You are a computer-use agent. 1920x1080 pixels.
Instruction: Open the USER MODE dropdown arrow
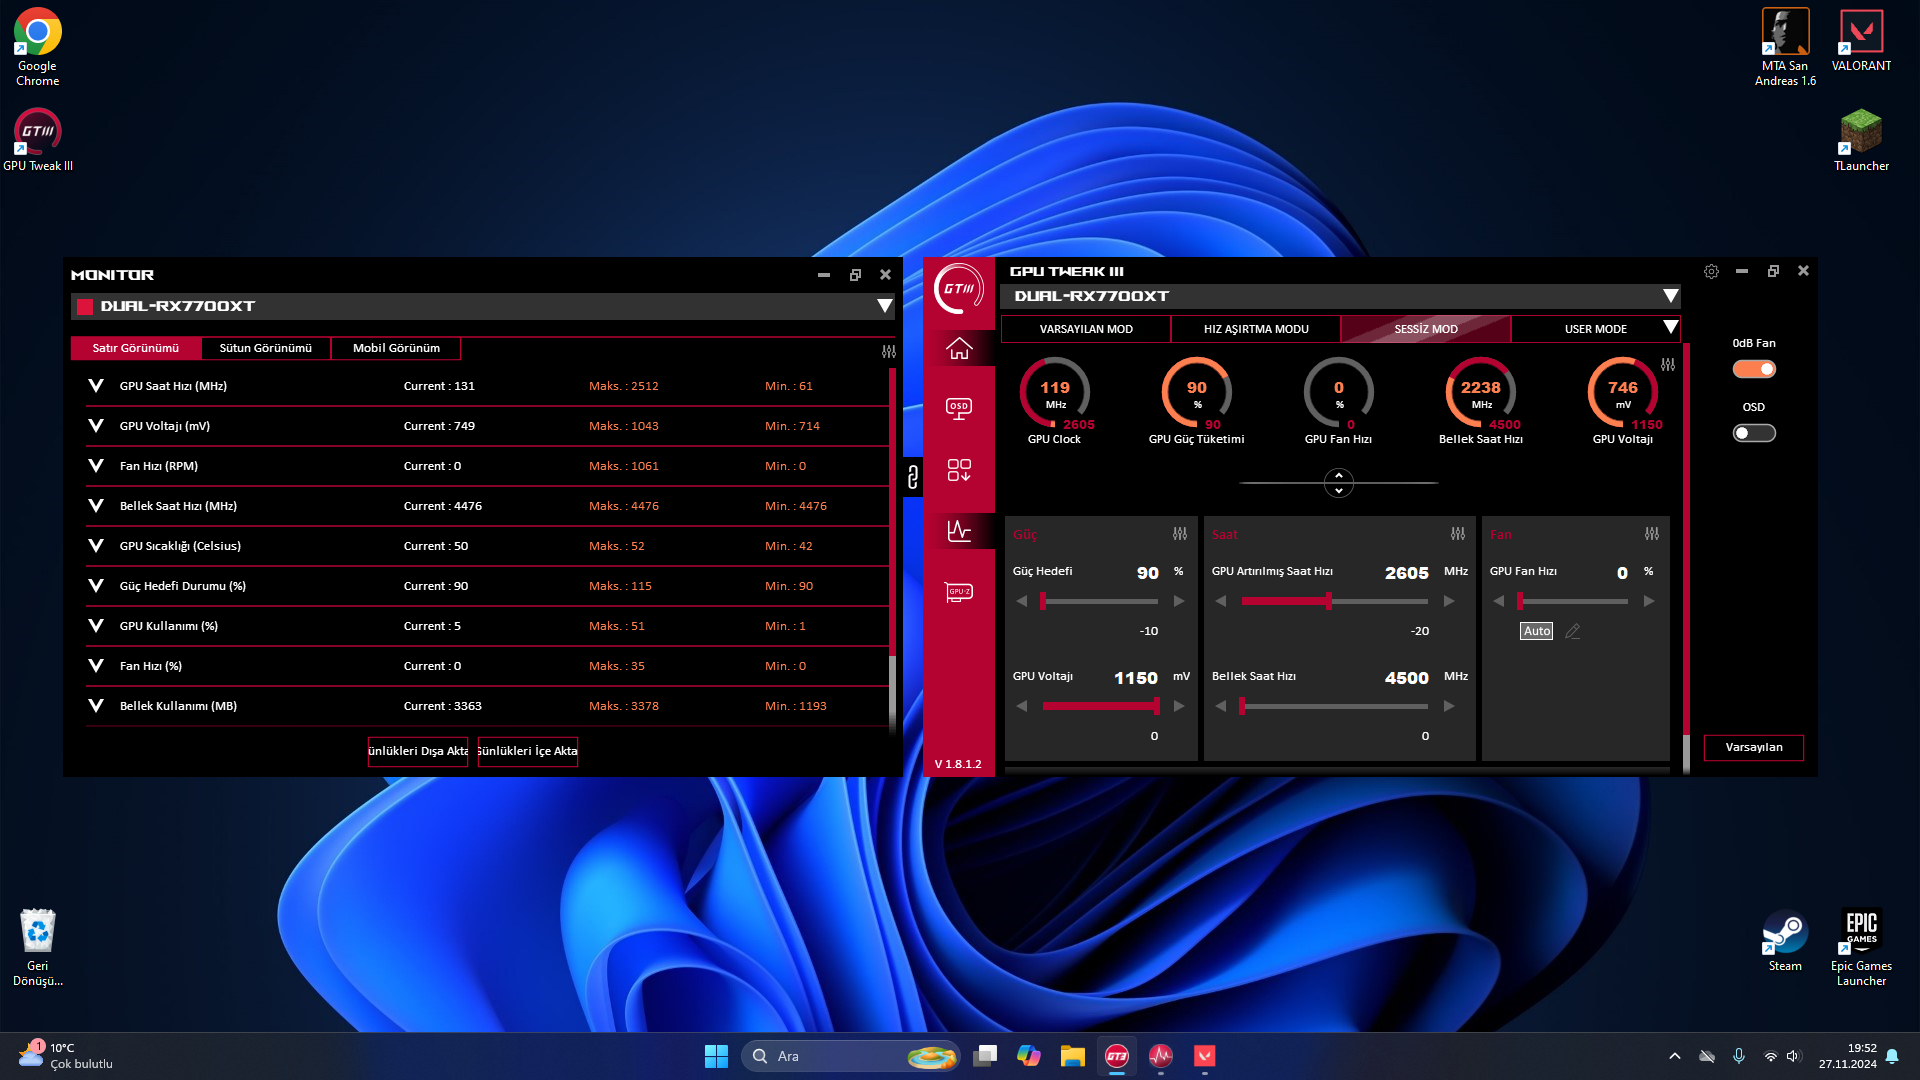click(1669, 328)
